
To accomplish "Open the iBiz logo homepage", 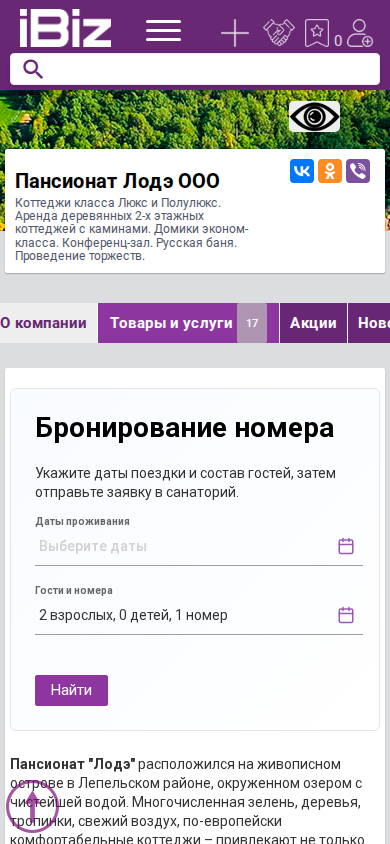I will [66, 29].
